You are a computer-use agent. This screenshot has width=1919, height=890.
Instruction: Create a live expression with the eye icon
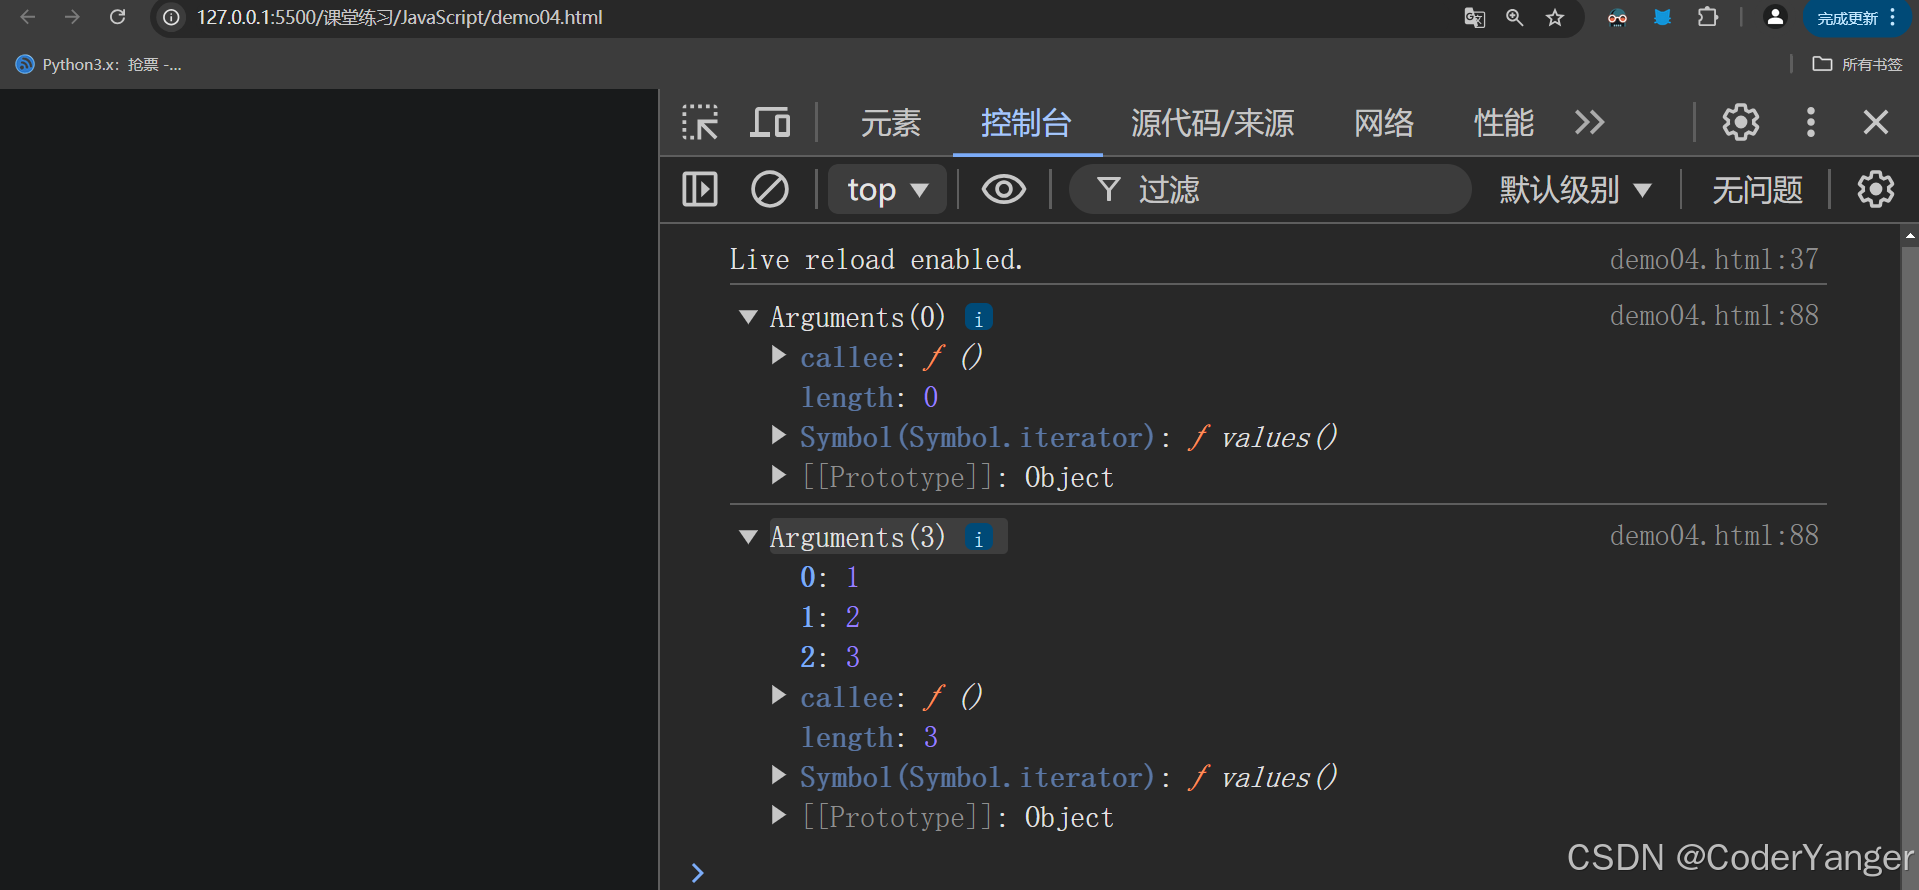coord(1004,189)
